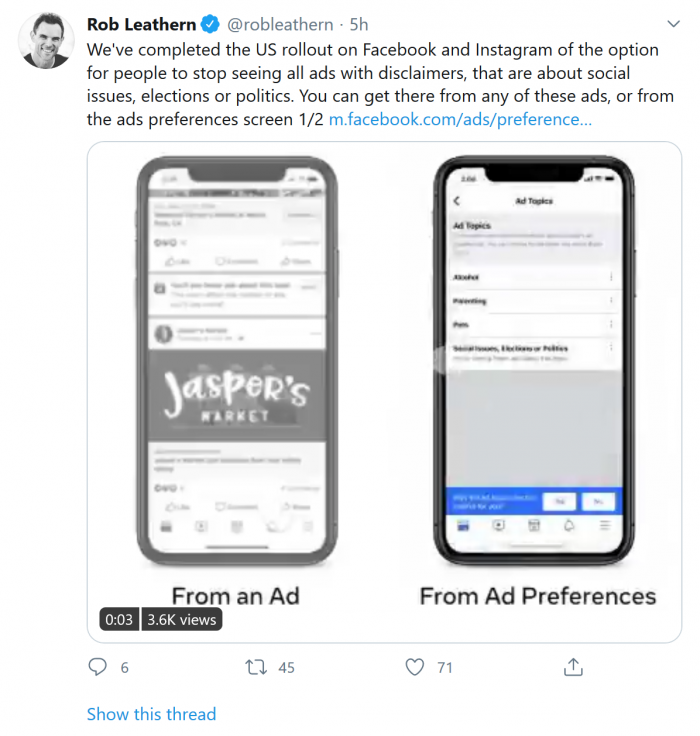Click the reply speech bubble icon
This screenshot has width=700, height=736.
(x=97, y=667)
